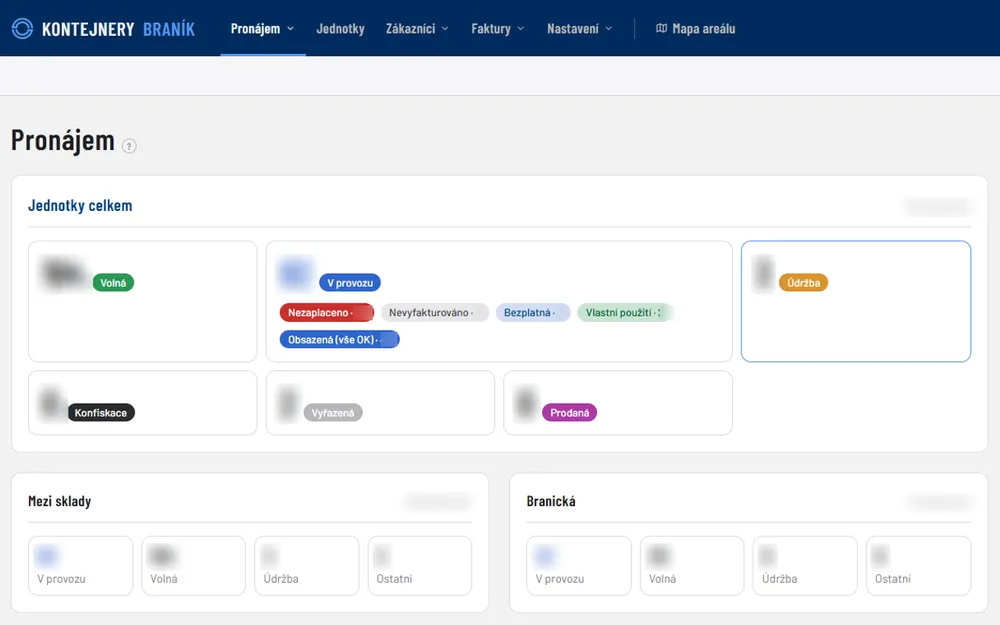Screen dimensions: 1000x625
Task: Click the Branická section title
Action: click(551, 501)
